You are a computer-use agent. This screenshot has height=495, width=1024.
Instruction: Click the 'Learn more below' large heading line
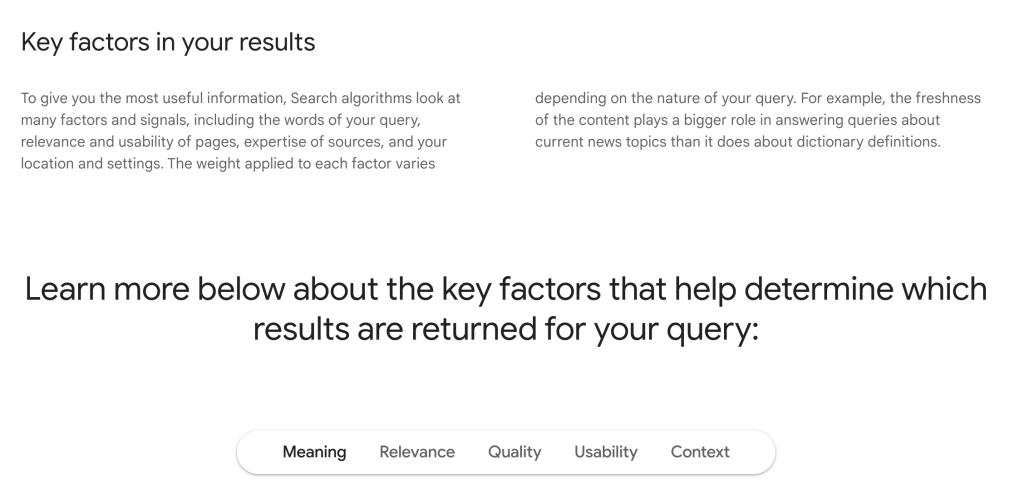tap(505, 289)
